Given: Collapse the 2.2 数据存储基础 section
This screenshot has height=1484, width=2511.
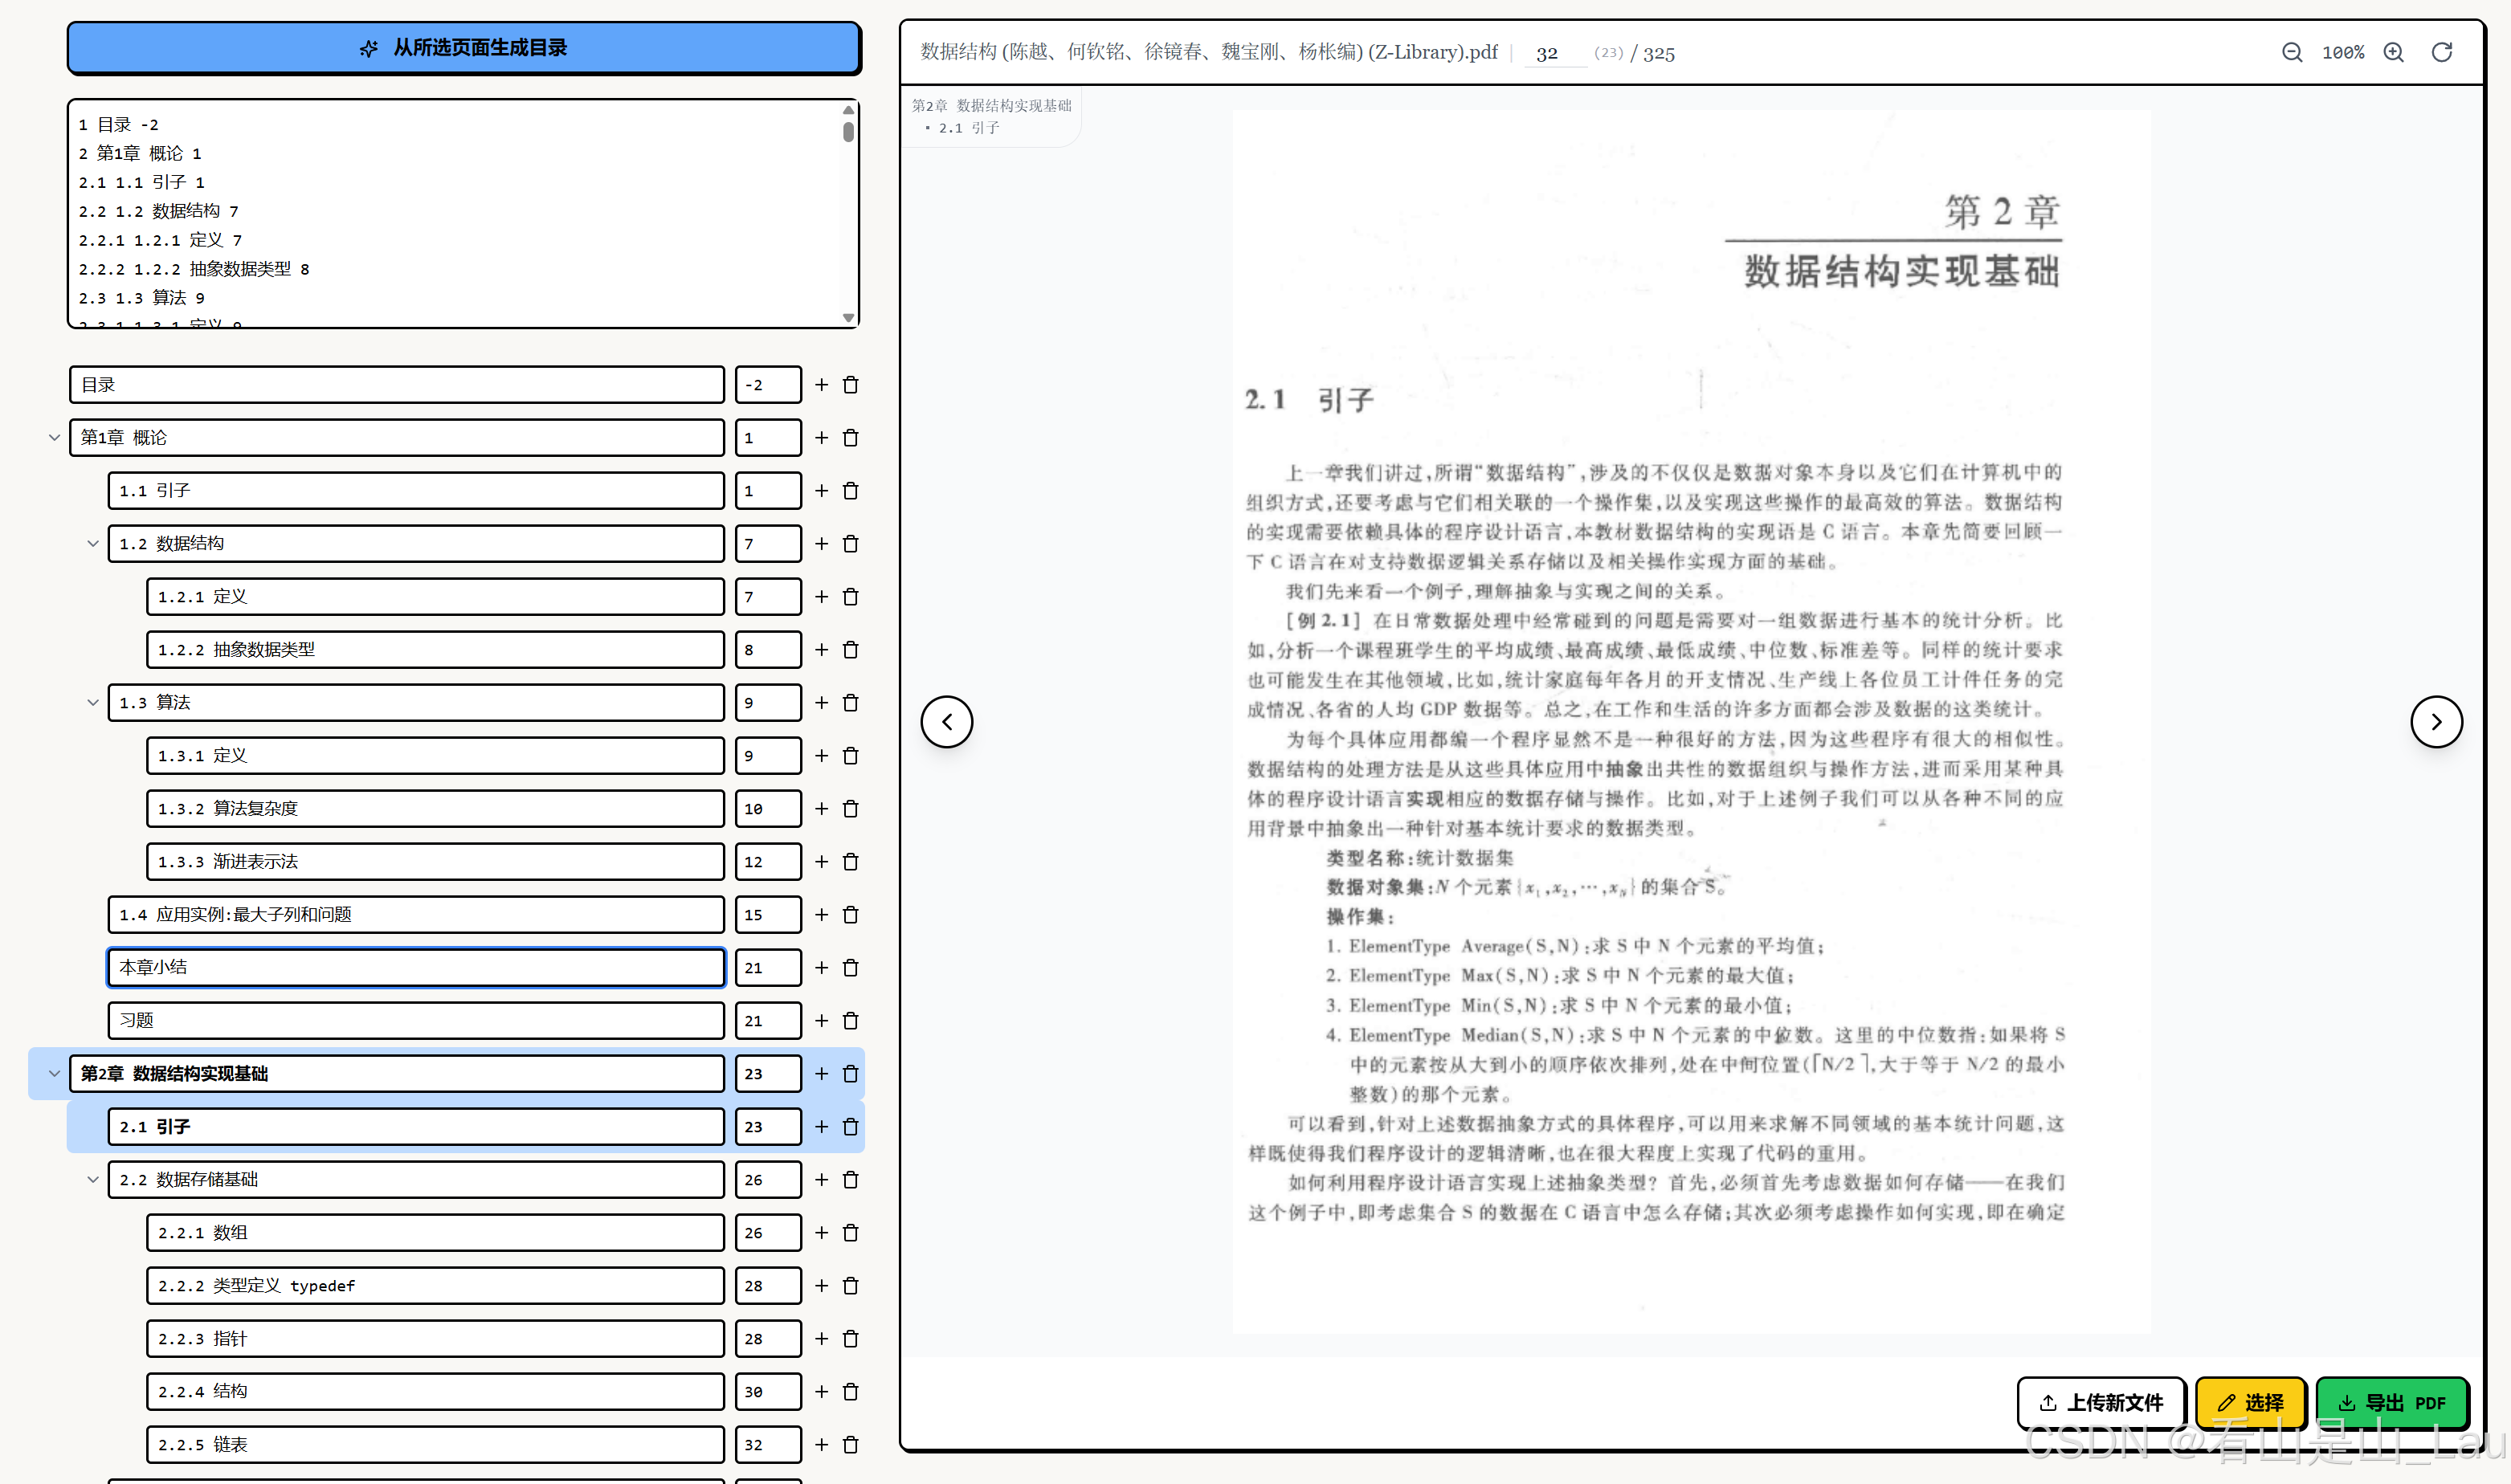Looking at the screenshot, I should coord(93,1180).
